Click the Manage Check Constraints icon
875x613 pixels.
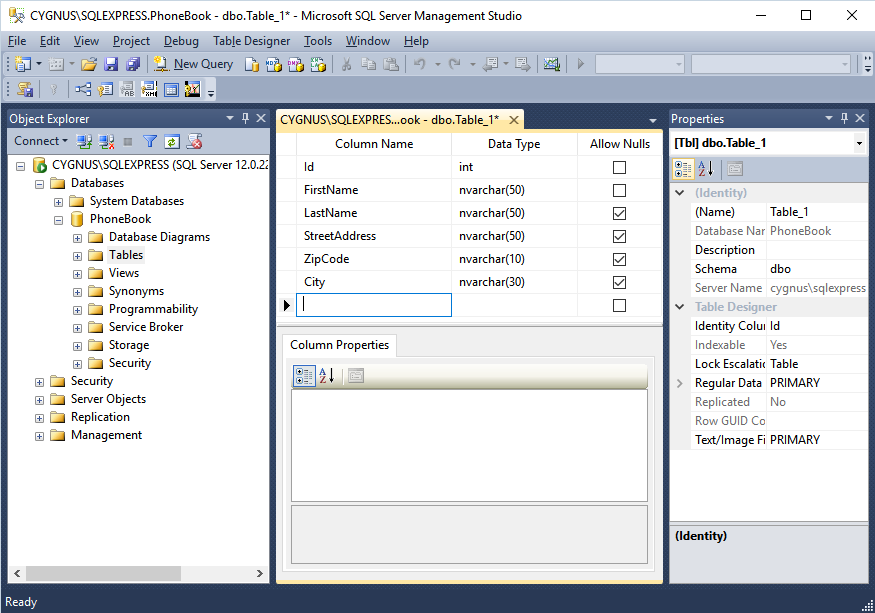point(171,89)
